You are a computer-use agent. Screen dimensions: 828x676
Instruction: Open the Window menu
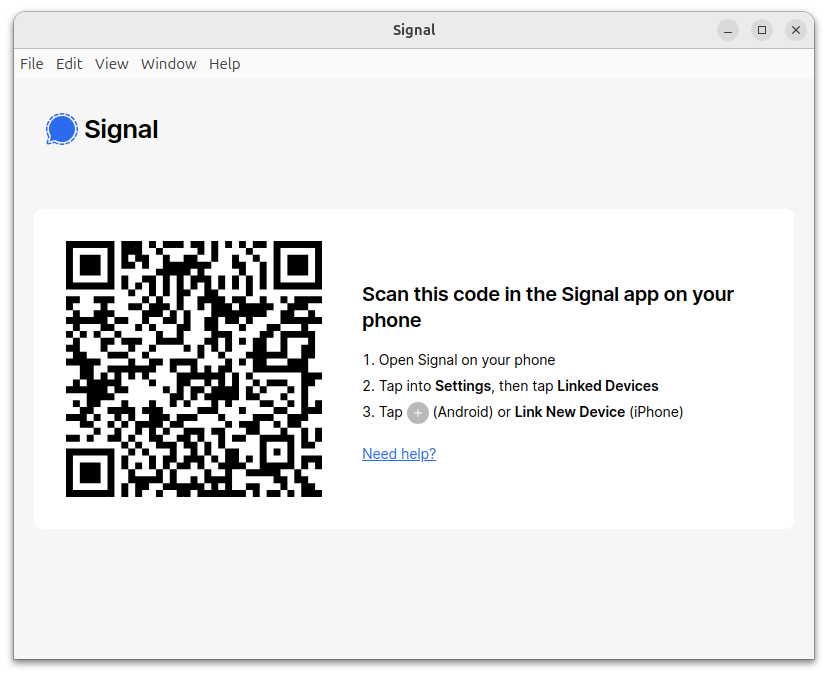(x=168, y=64)
